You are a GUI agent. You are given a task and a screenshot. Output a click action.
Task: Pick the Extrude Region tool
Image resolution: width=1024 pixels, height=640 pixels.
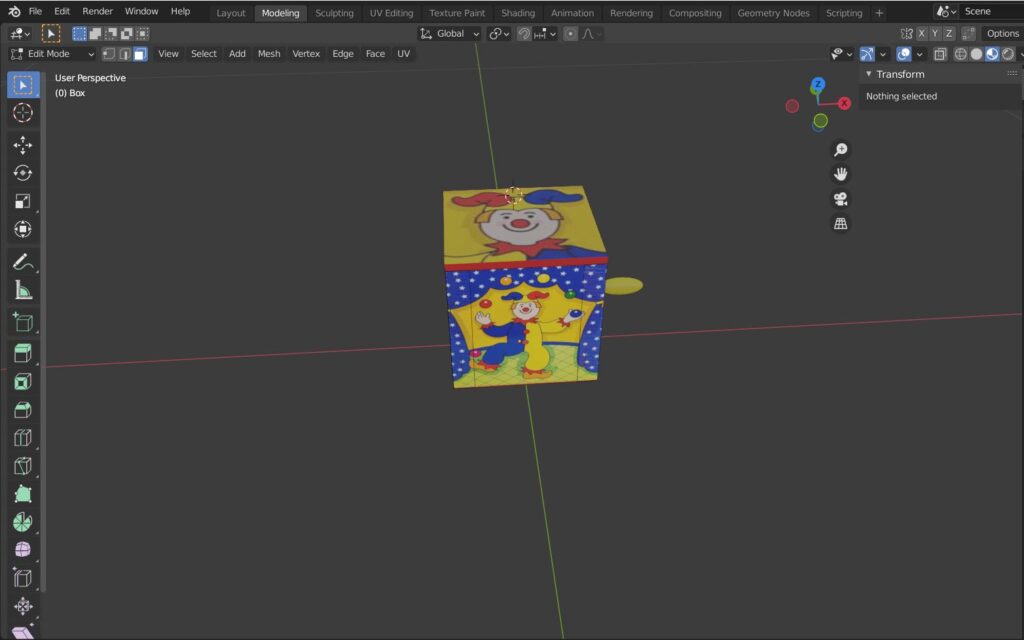(x=22, y=352)
